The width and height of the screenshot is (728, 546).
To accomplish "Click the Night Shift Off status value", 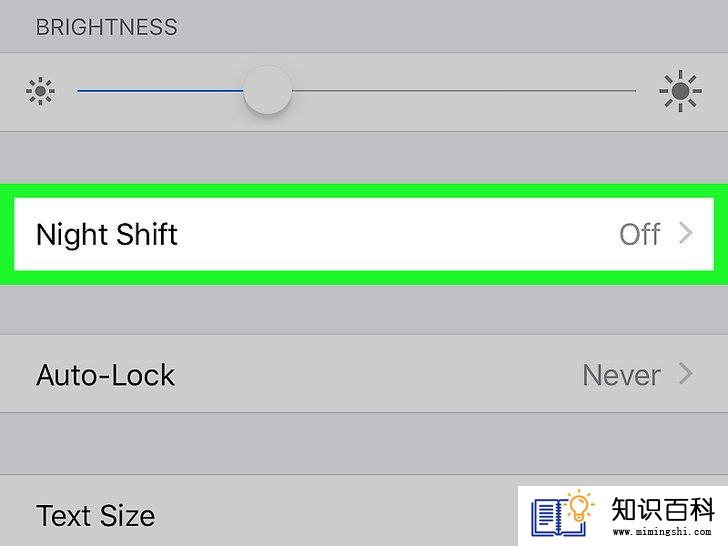I will coord(640,234).
